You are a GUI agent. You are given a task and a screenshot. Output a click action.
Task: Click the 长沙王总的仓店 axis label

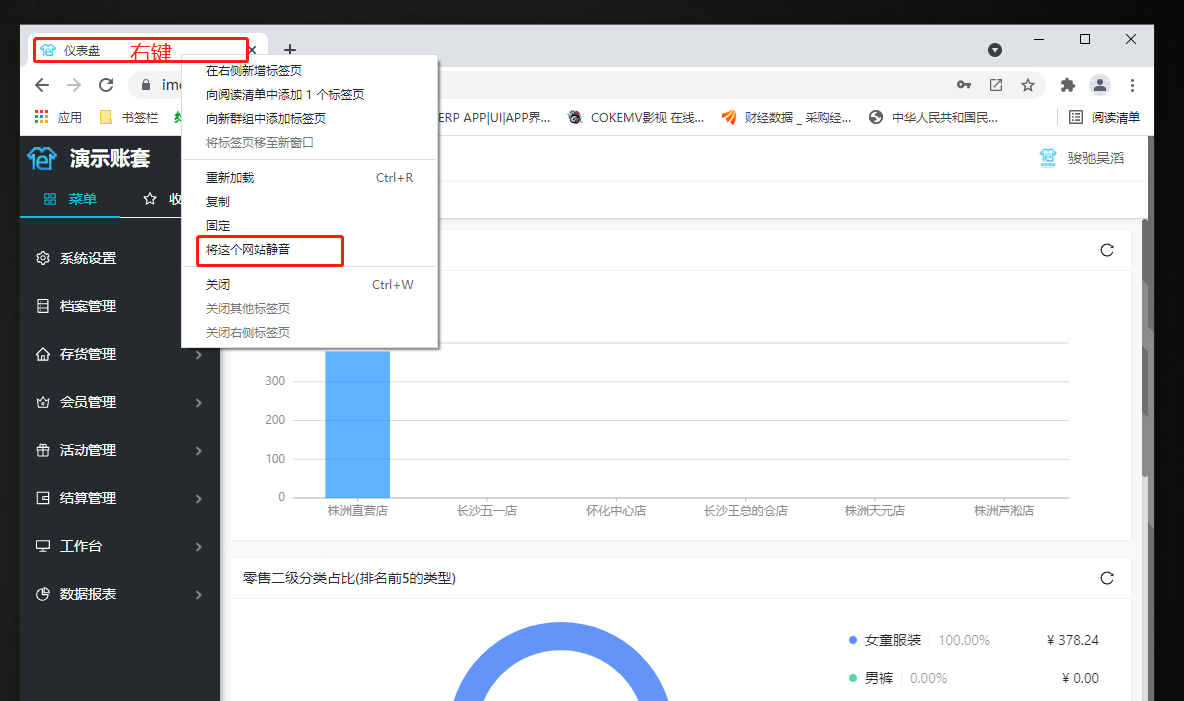pyautogui.click(x=746, y=511)
